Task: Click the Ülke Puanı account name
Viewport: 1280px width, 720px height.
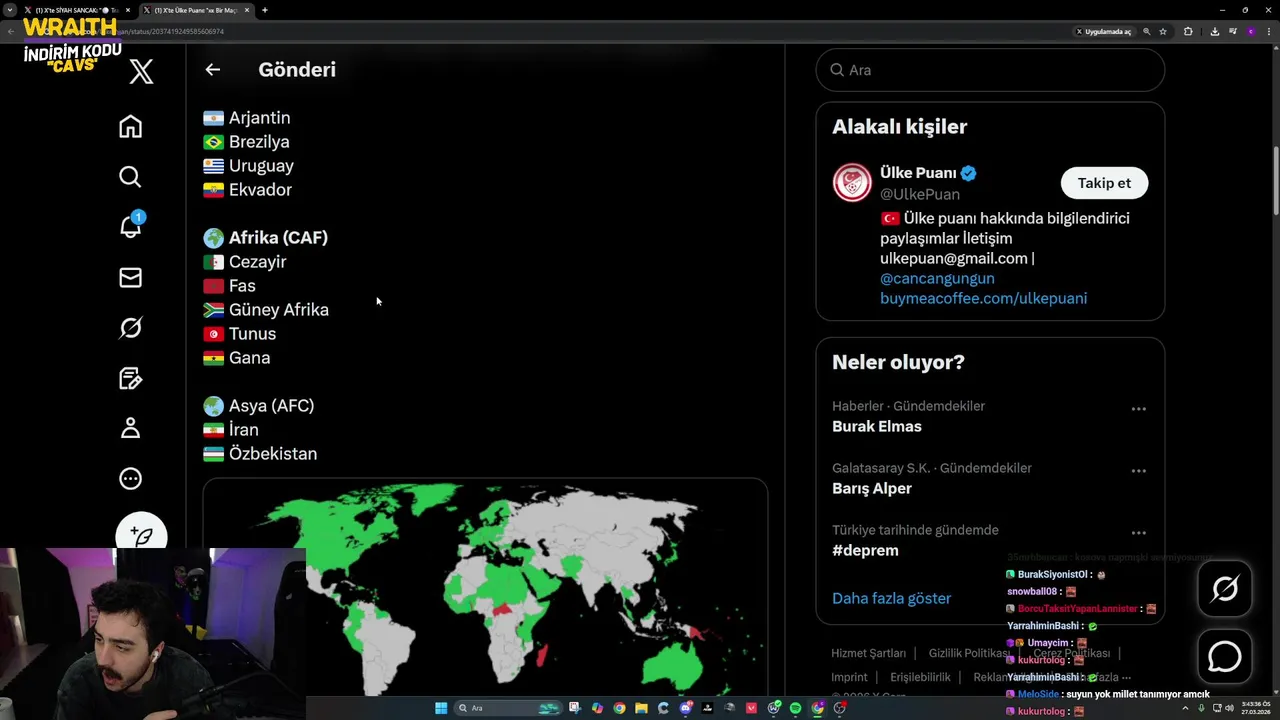Action: (918, 173)
